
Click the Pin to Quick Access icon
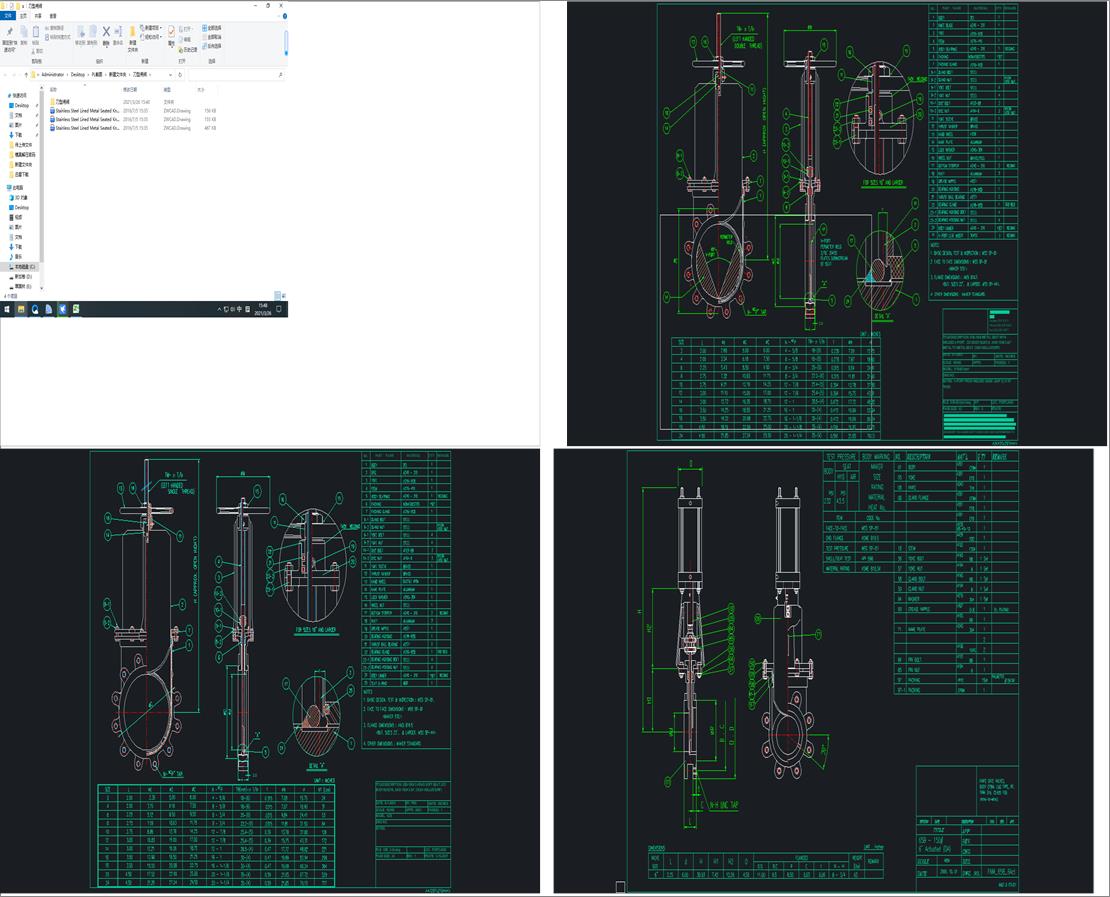tap(9, 32)
